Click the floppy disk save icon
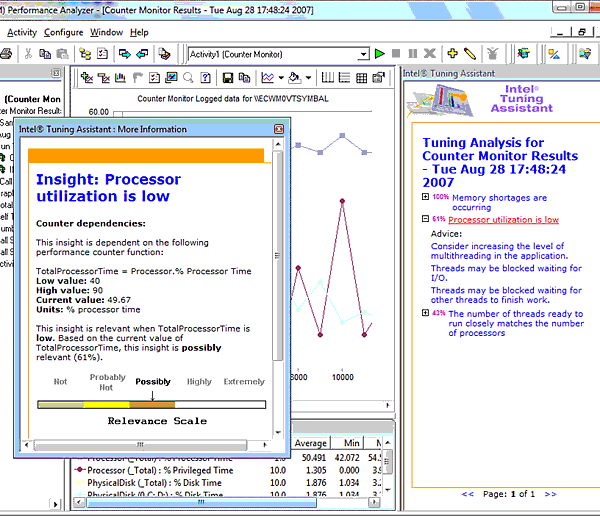Screen dimensions: 600x516 (228, 78)
